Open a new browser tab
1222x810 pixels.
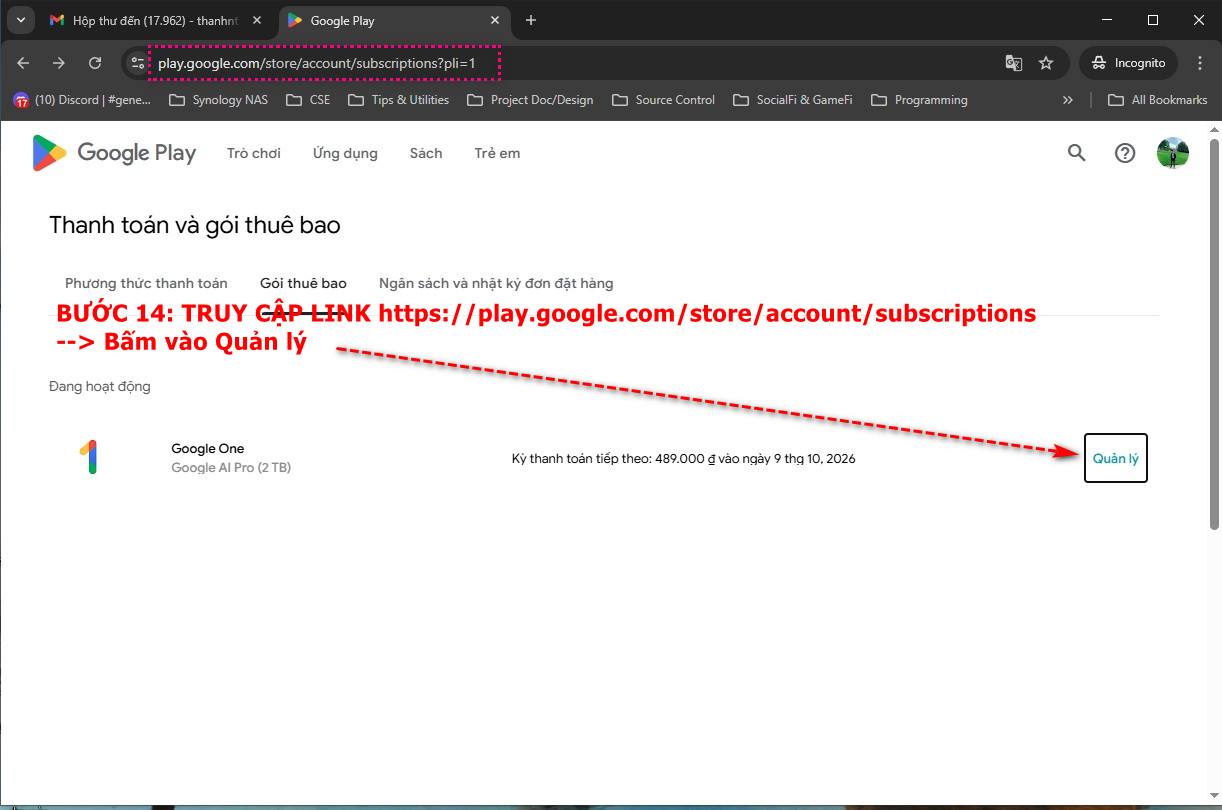click(x=531, y=20)
